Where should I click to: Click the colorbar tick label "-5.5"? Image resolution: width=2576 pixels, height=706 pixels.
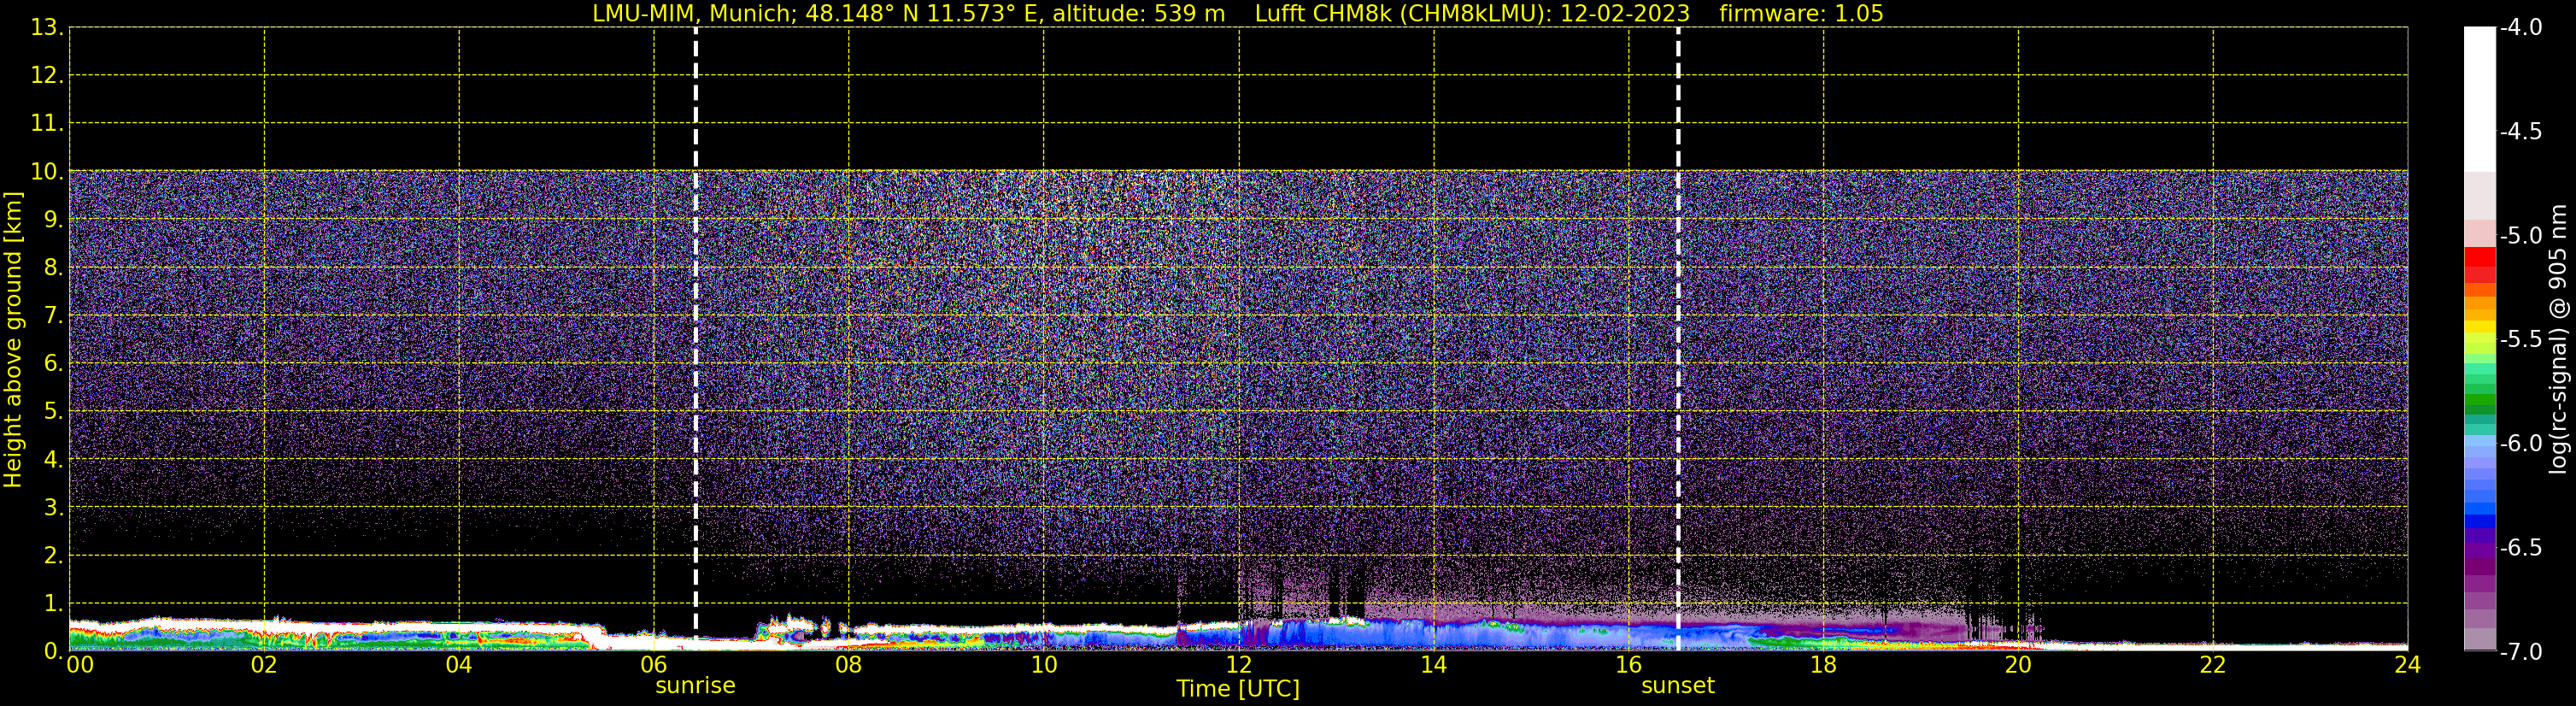[x=2520, y=340]
